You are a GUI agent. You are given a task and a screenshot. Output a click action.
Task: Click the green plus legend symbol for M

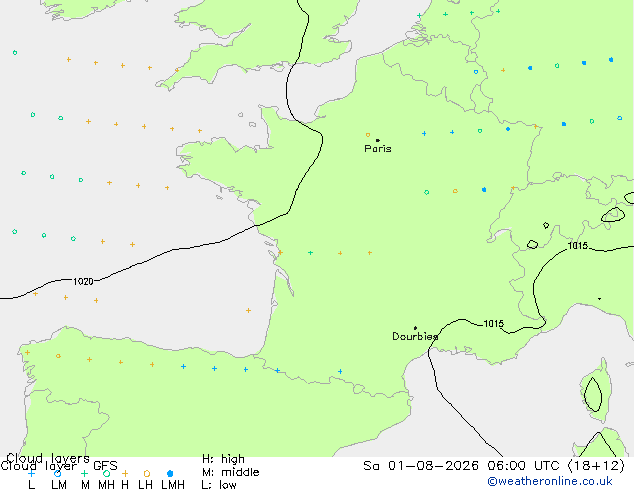[x=84, y=473]
